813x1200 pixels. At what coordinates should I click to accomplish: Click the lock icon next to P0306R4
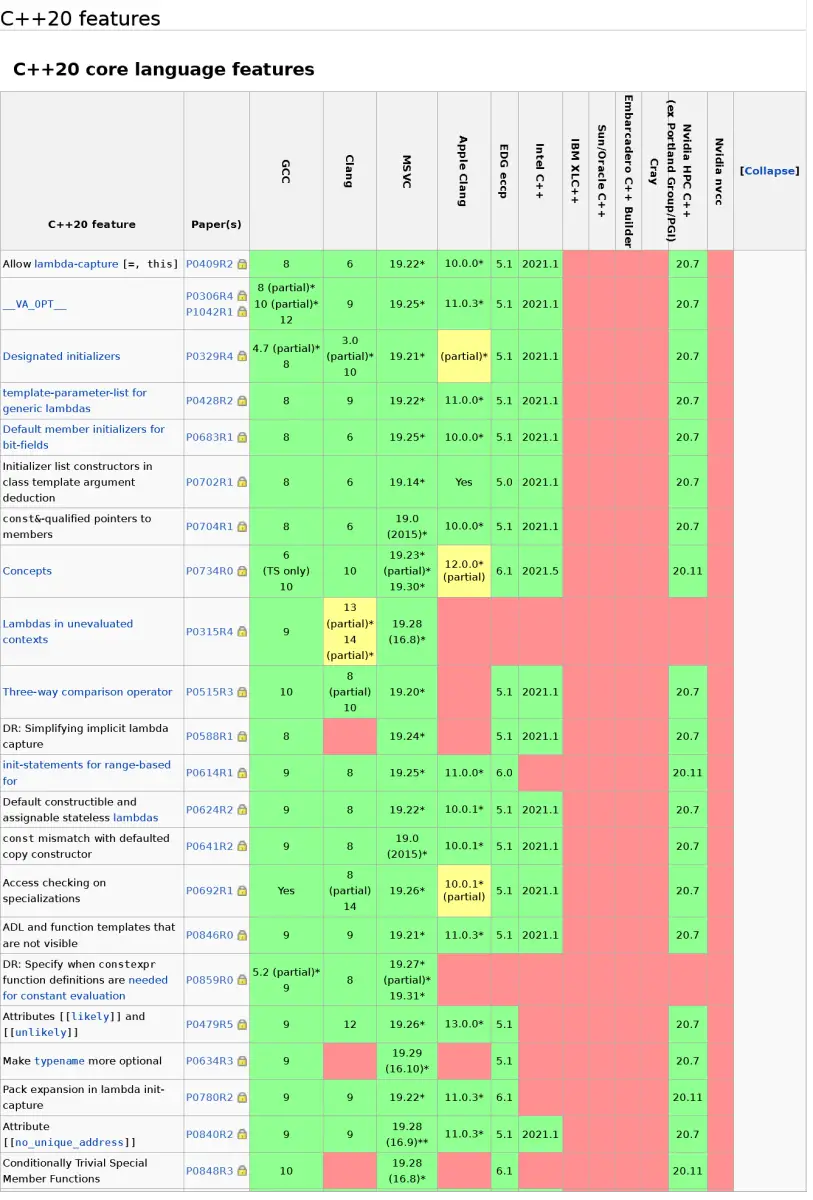pos(240,296)
